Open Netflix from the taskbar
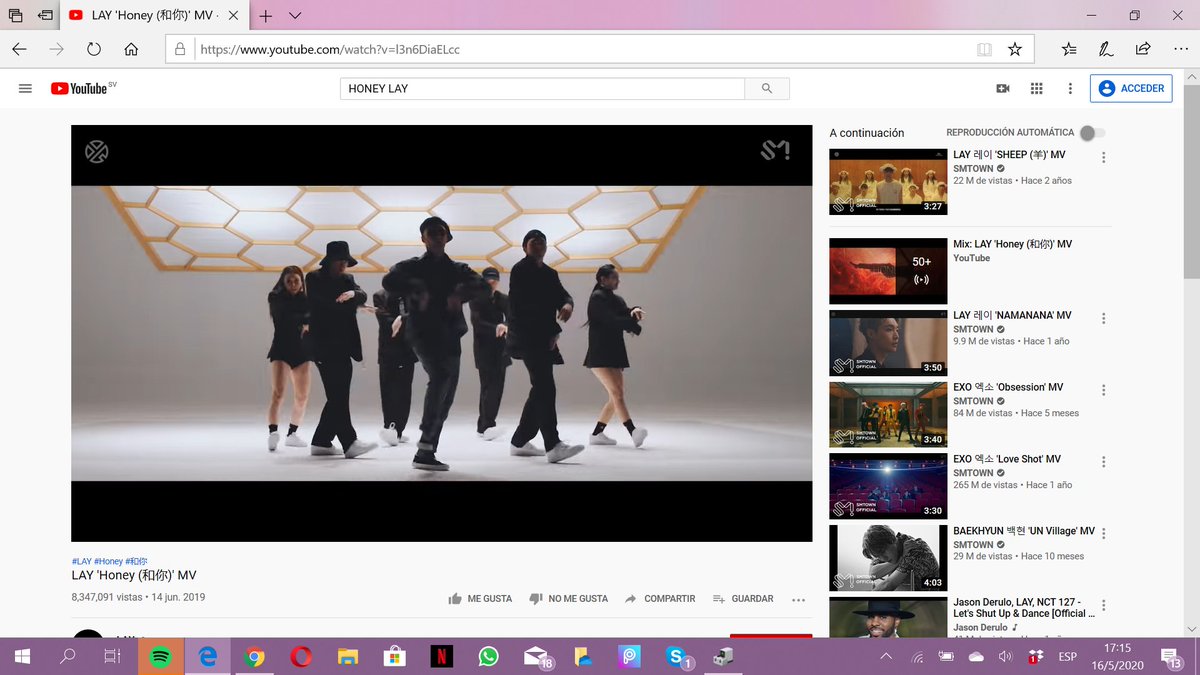The height and width of the screenshot is (675, 1200). pyautogui.click(x=440, y=656)
